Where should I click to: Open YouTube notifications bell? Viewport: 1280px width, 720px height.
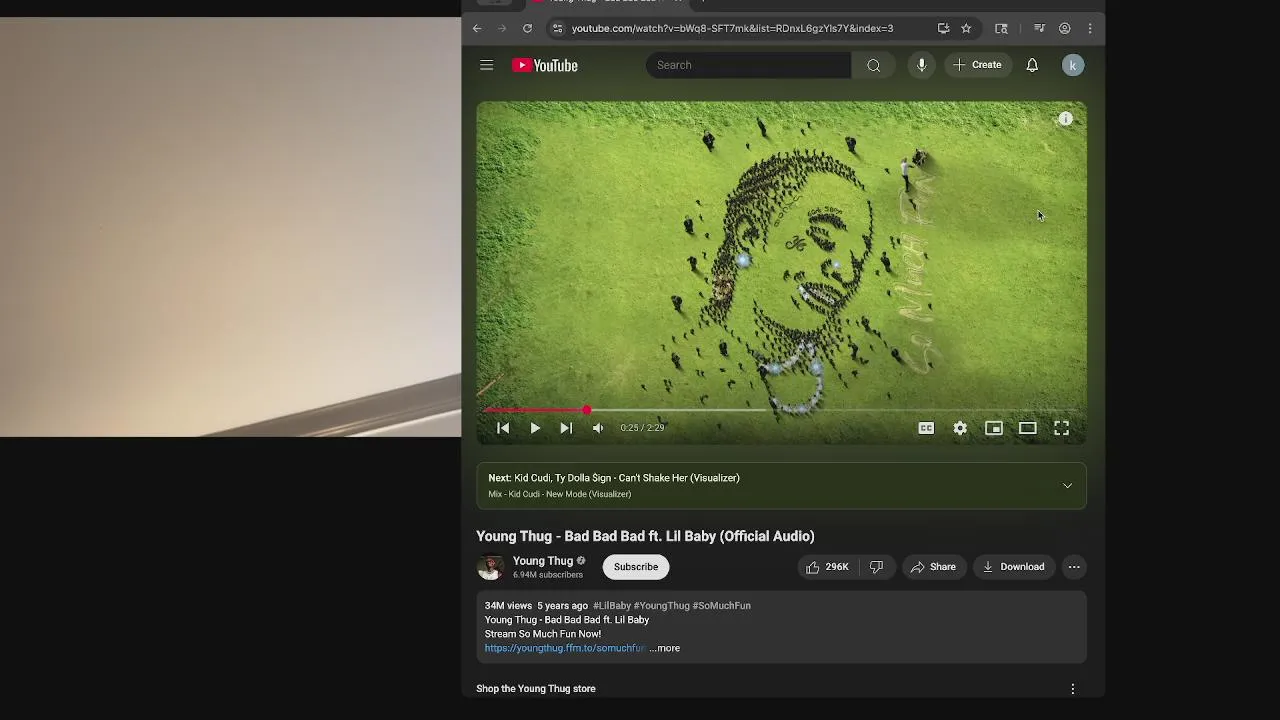1032,65
